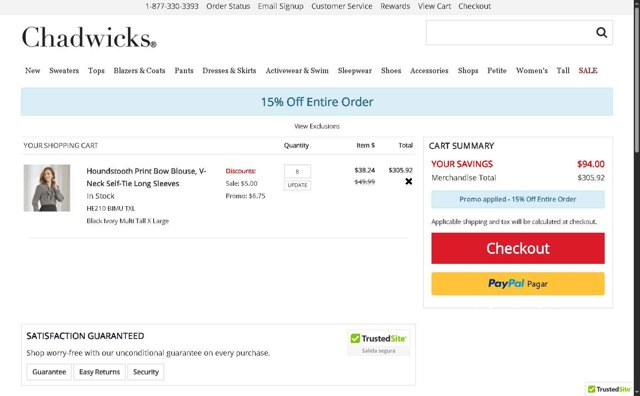Open the Houndstooth Print Bow Blouse title link
This screenshot has height=396, width=640.
pos(146,177)
